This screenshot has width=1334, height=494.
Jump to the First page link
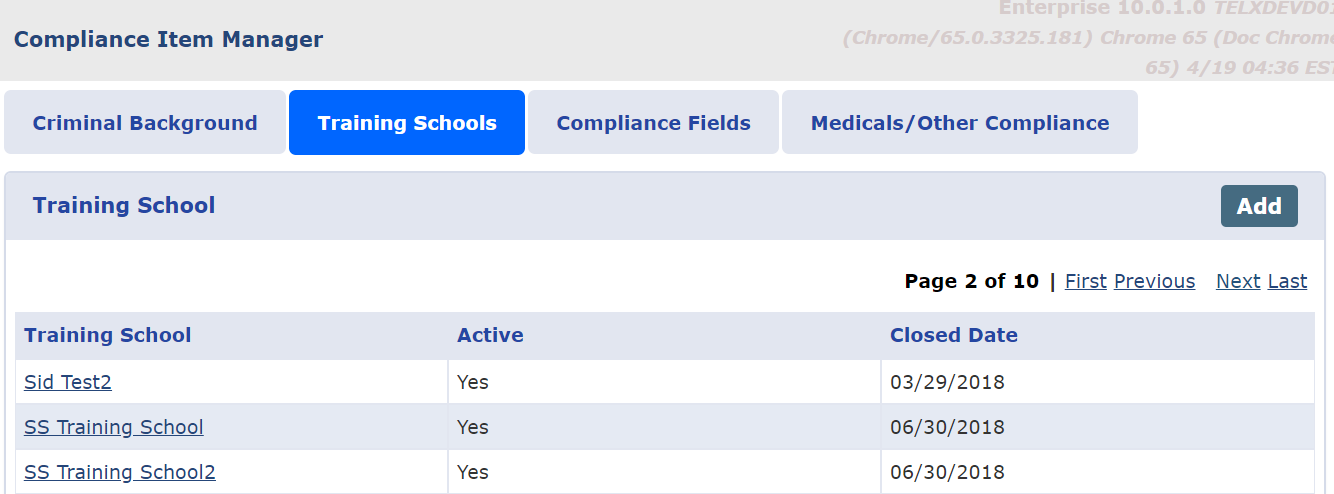click(1085, 281)
